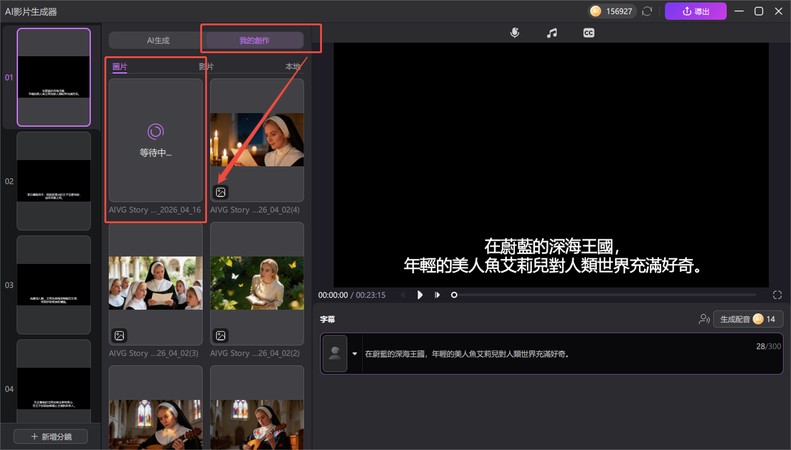Step to next frame in preview
Screen dimensions: 791x450
pyautogui.click(x=437, y=295)
